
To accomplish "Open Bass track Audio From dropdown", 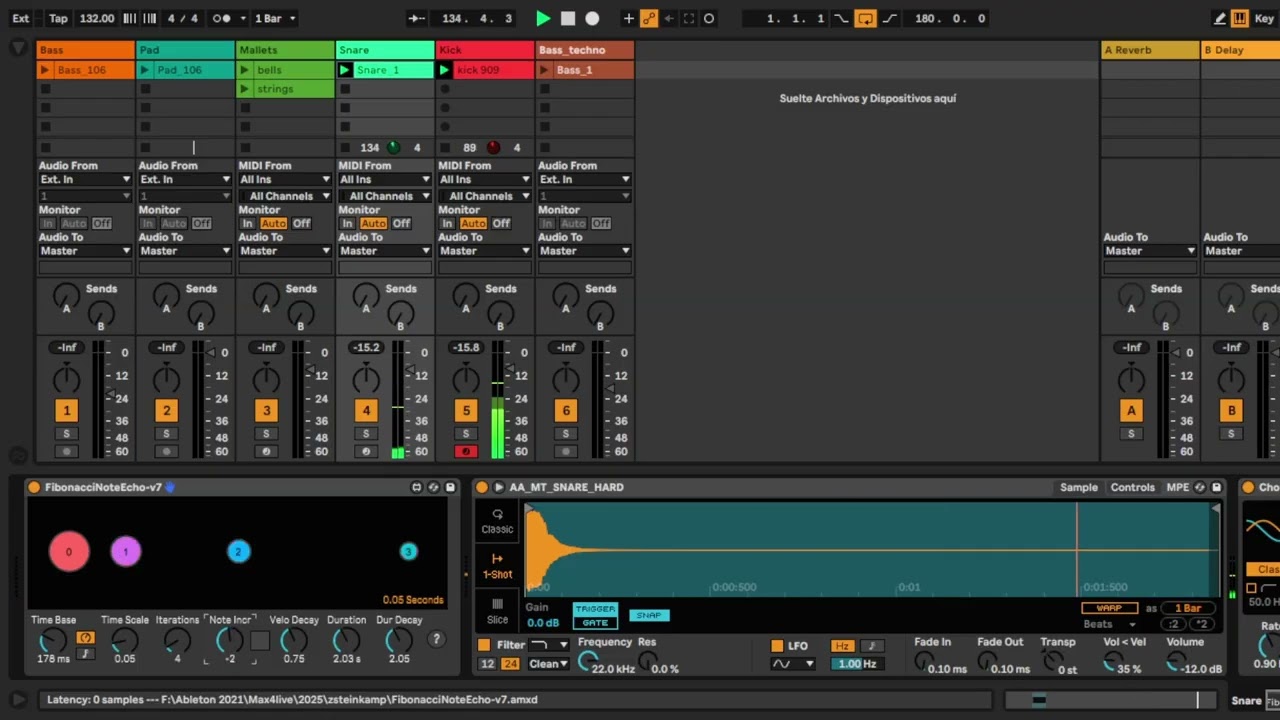I will pyautogui.click(x=85, y=180).
